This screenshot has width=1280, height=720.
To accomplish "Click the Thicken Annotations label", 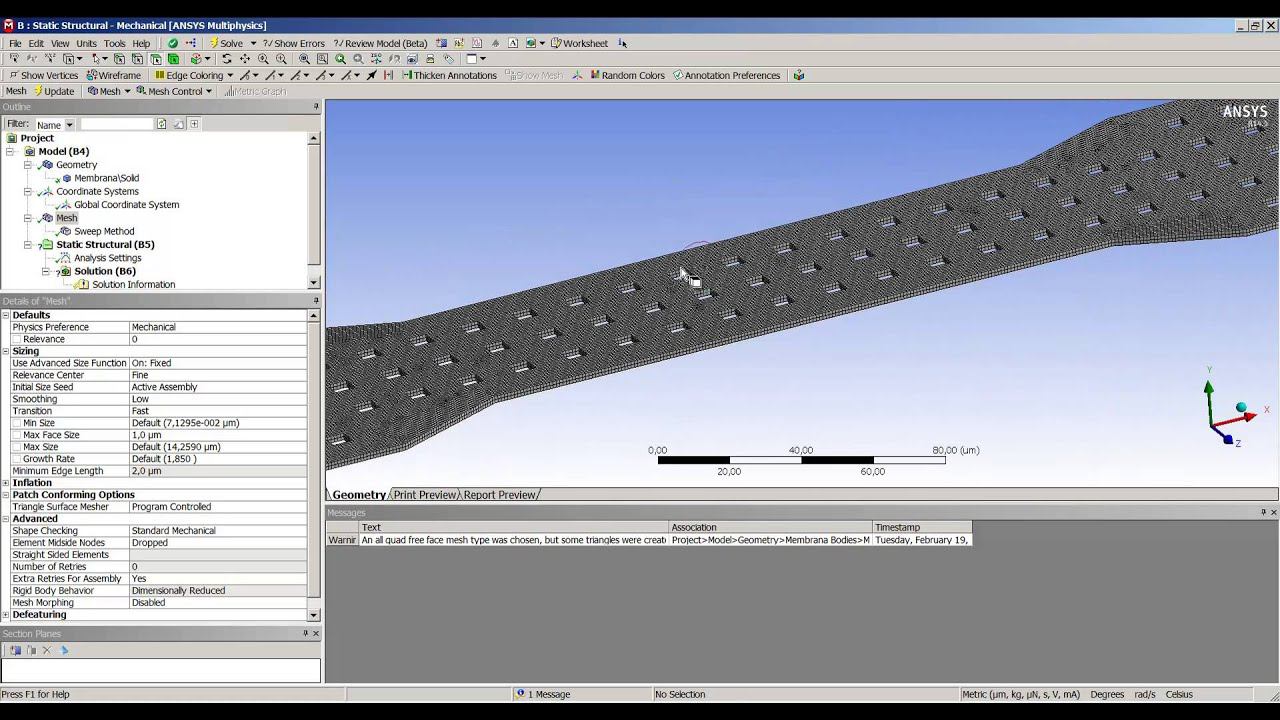I will click(455, 75).
